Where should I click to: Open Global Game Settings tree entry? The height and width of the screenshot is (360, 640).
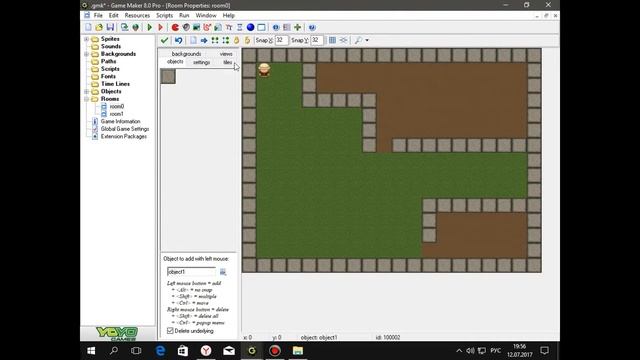[x=125, y=129]
